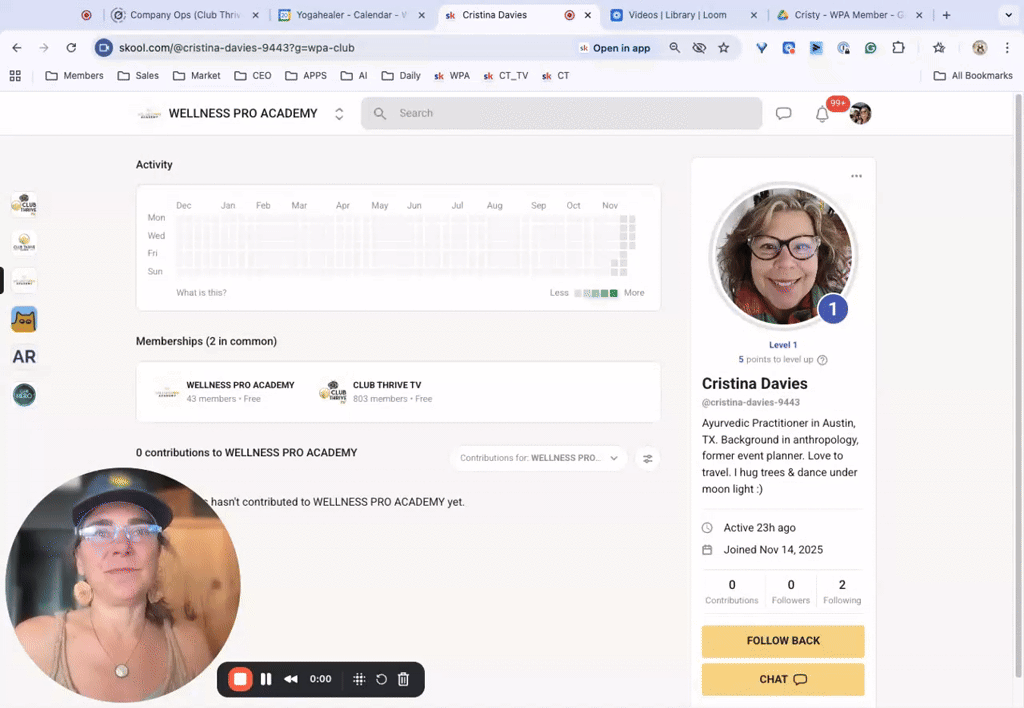1024x708 pixels.
Task: View the 0 Contributions count
Action: [731, 591]
